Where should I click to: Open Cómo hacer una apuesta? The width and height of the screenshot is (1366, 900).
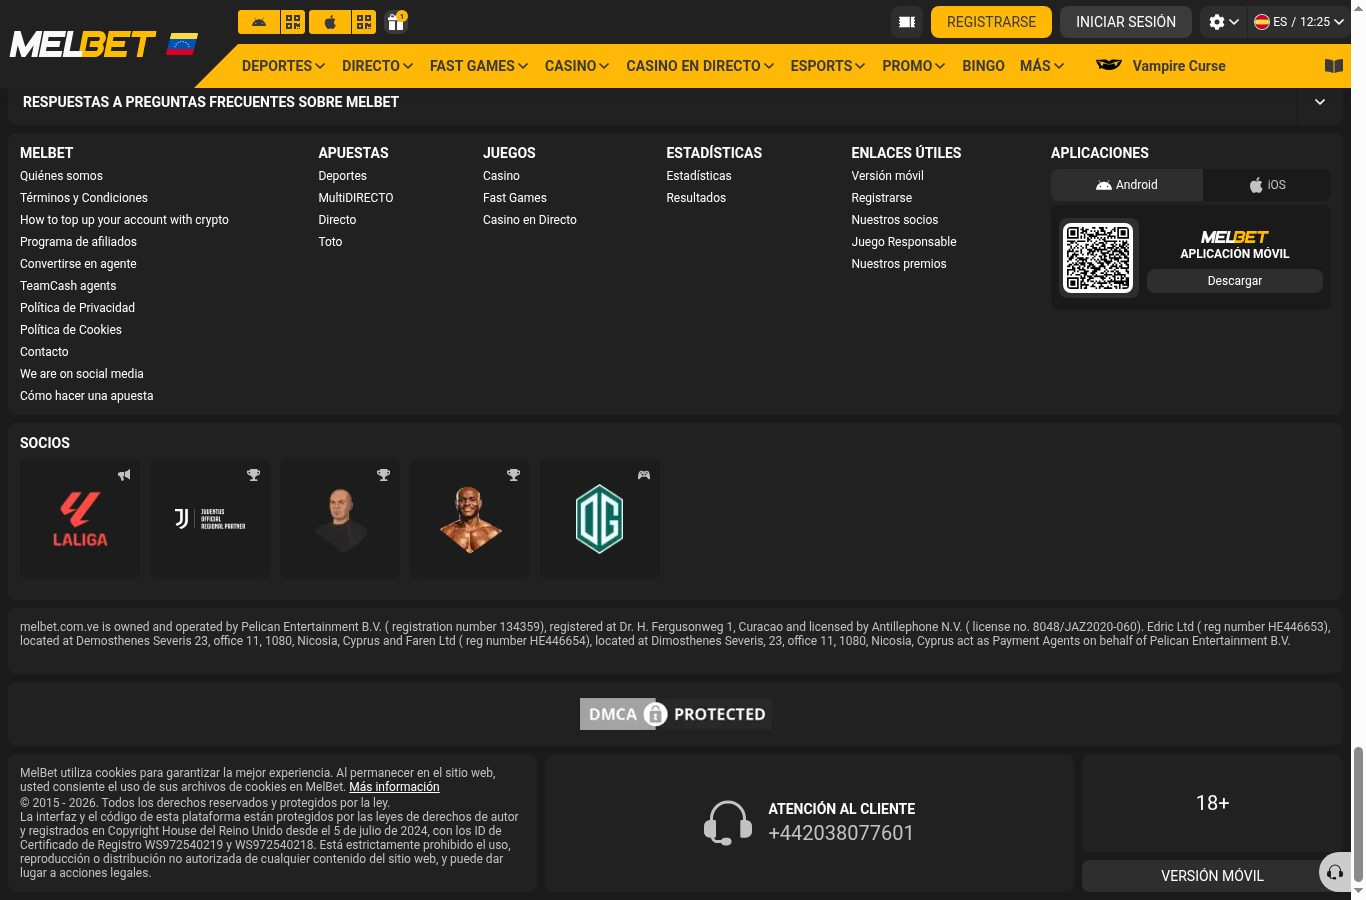pos(87,396)
